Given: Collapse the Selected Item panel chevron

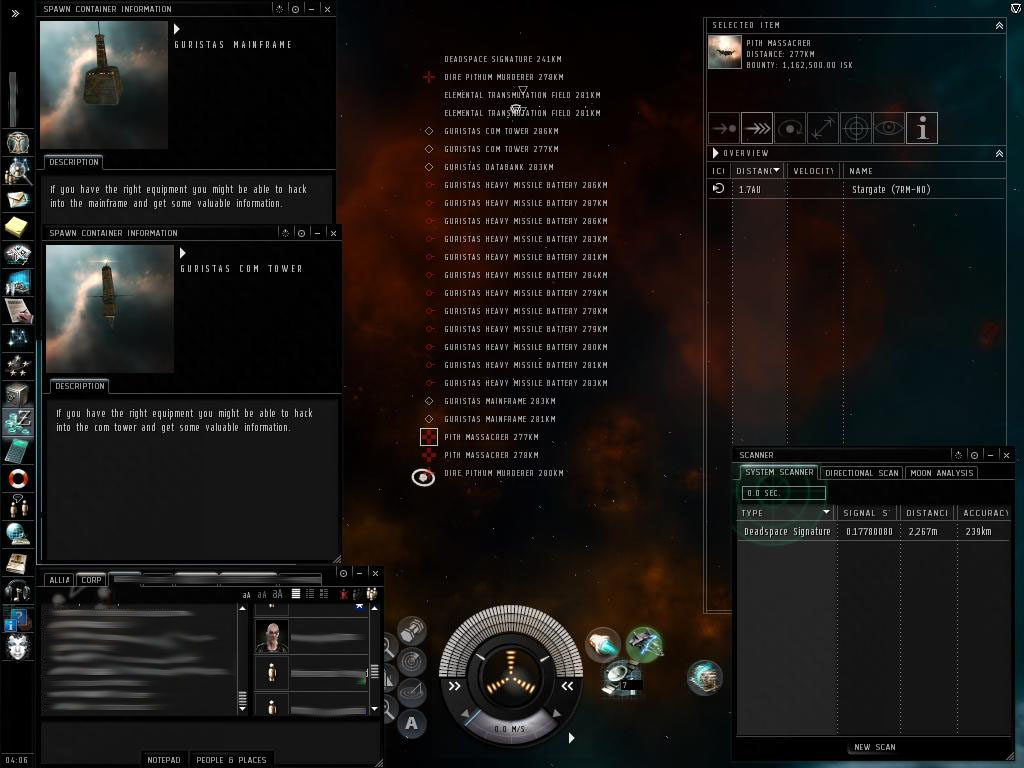Looking at the screenshot, I should [999, 25].
